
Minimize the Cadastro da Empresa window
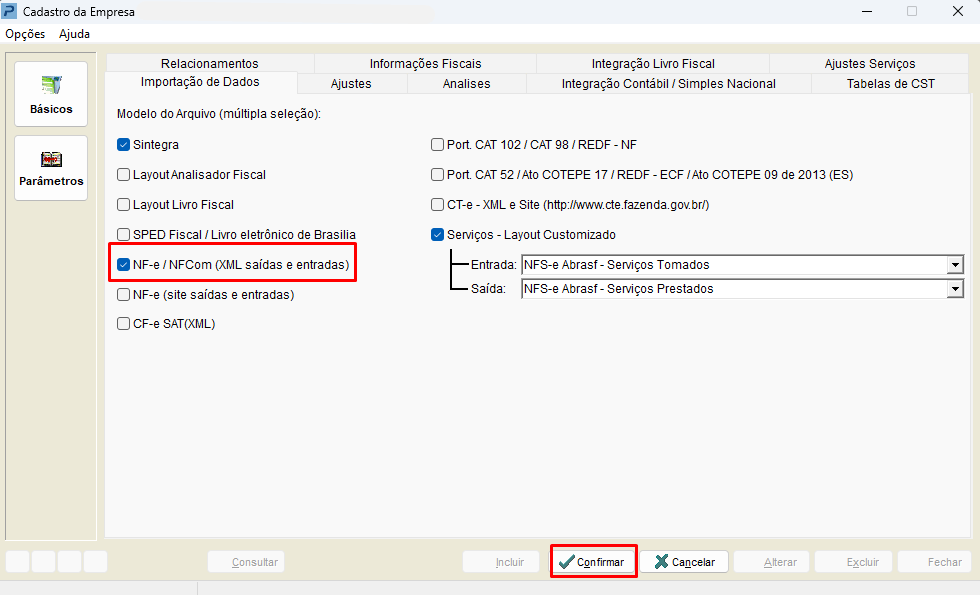867,11
